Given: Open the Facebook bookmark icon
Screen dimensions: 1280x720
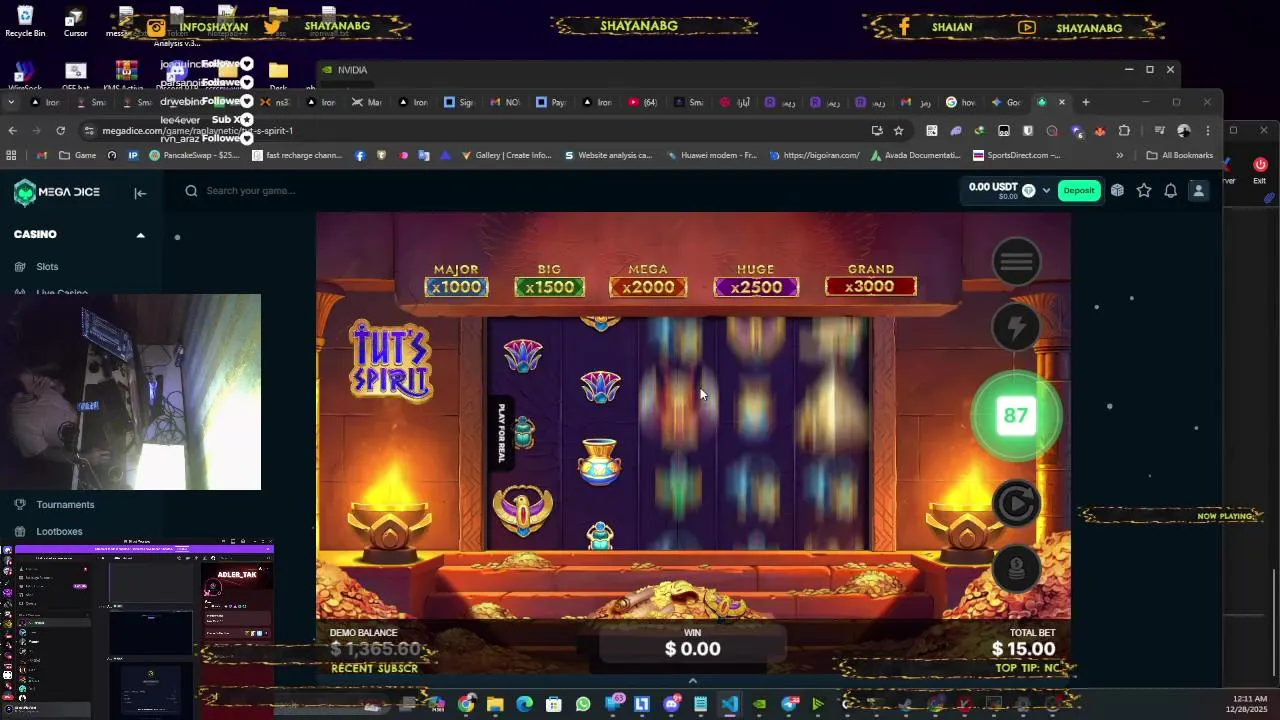Looking at the screenshot, I should pos(360,156).
